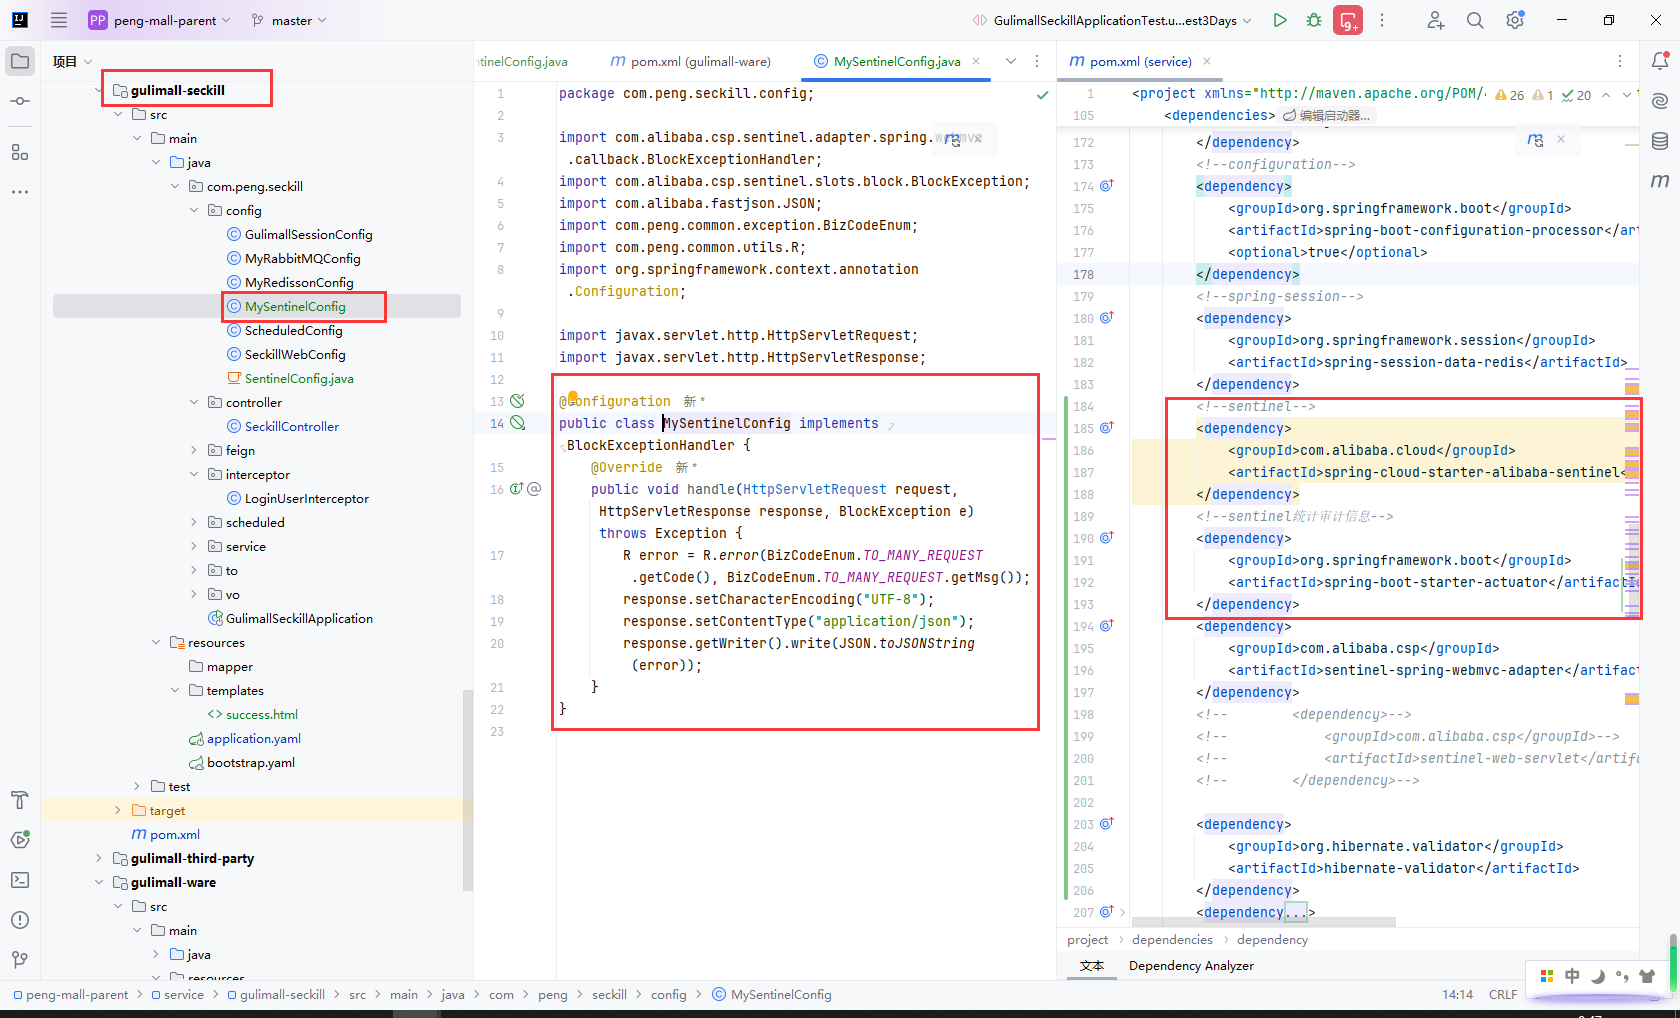Open the Problems tool window
Viewport: 1680px width, 1018px height.
tap(20, 920)
